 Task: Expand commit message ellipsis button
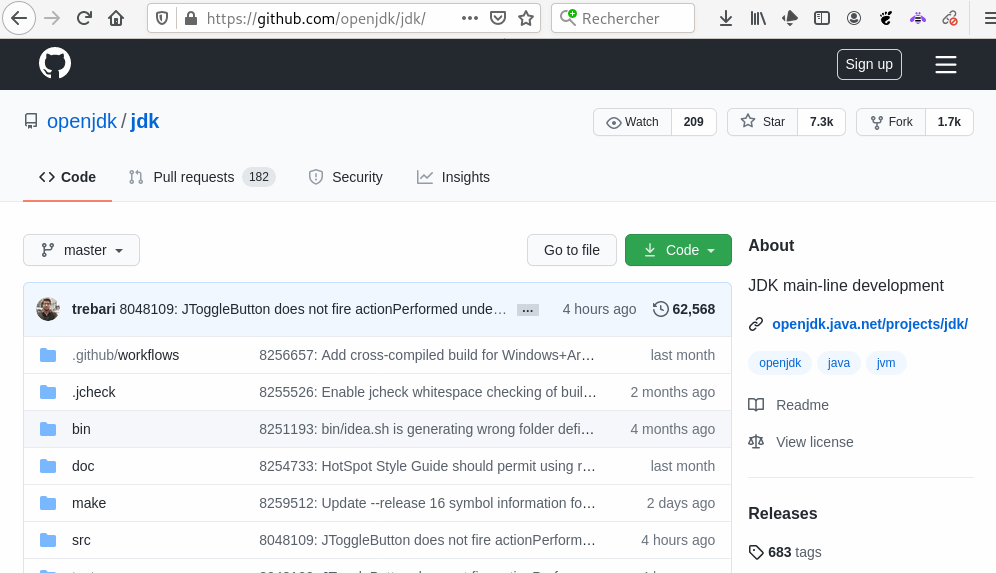528,310
